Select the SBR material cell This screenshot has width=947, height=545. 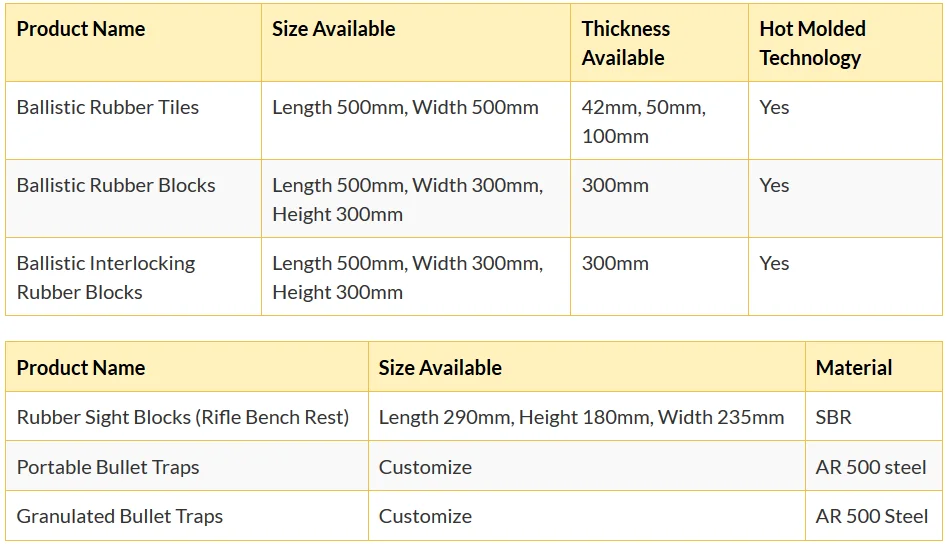(834, 418)
